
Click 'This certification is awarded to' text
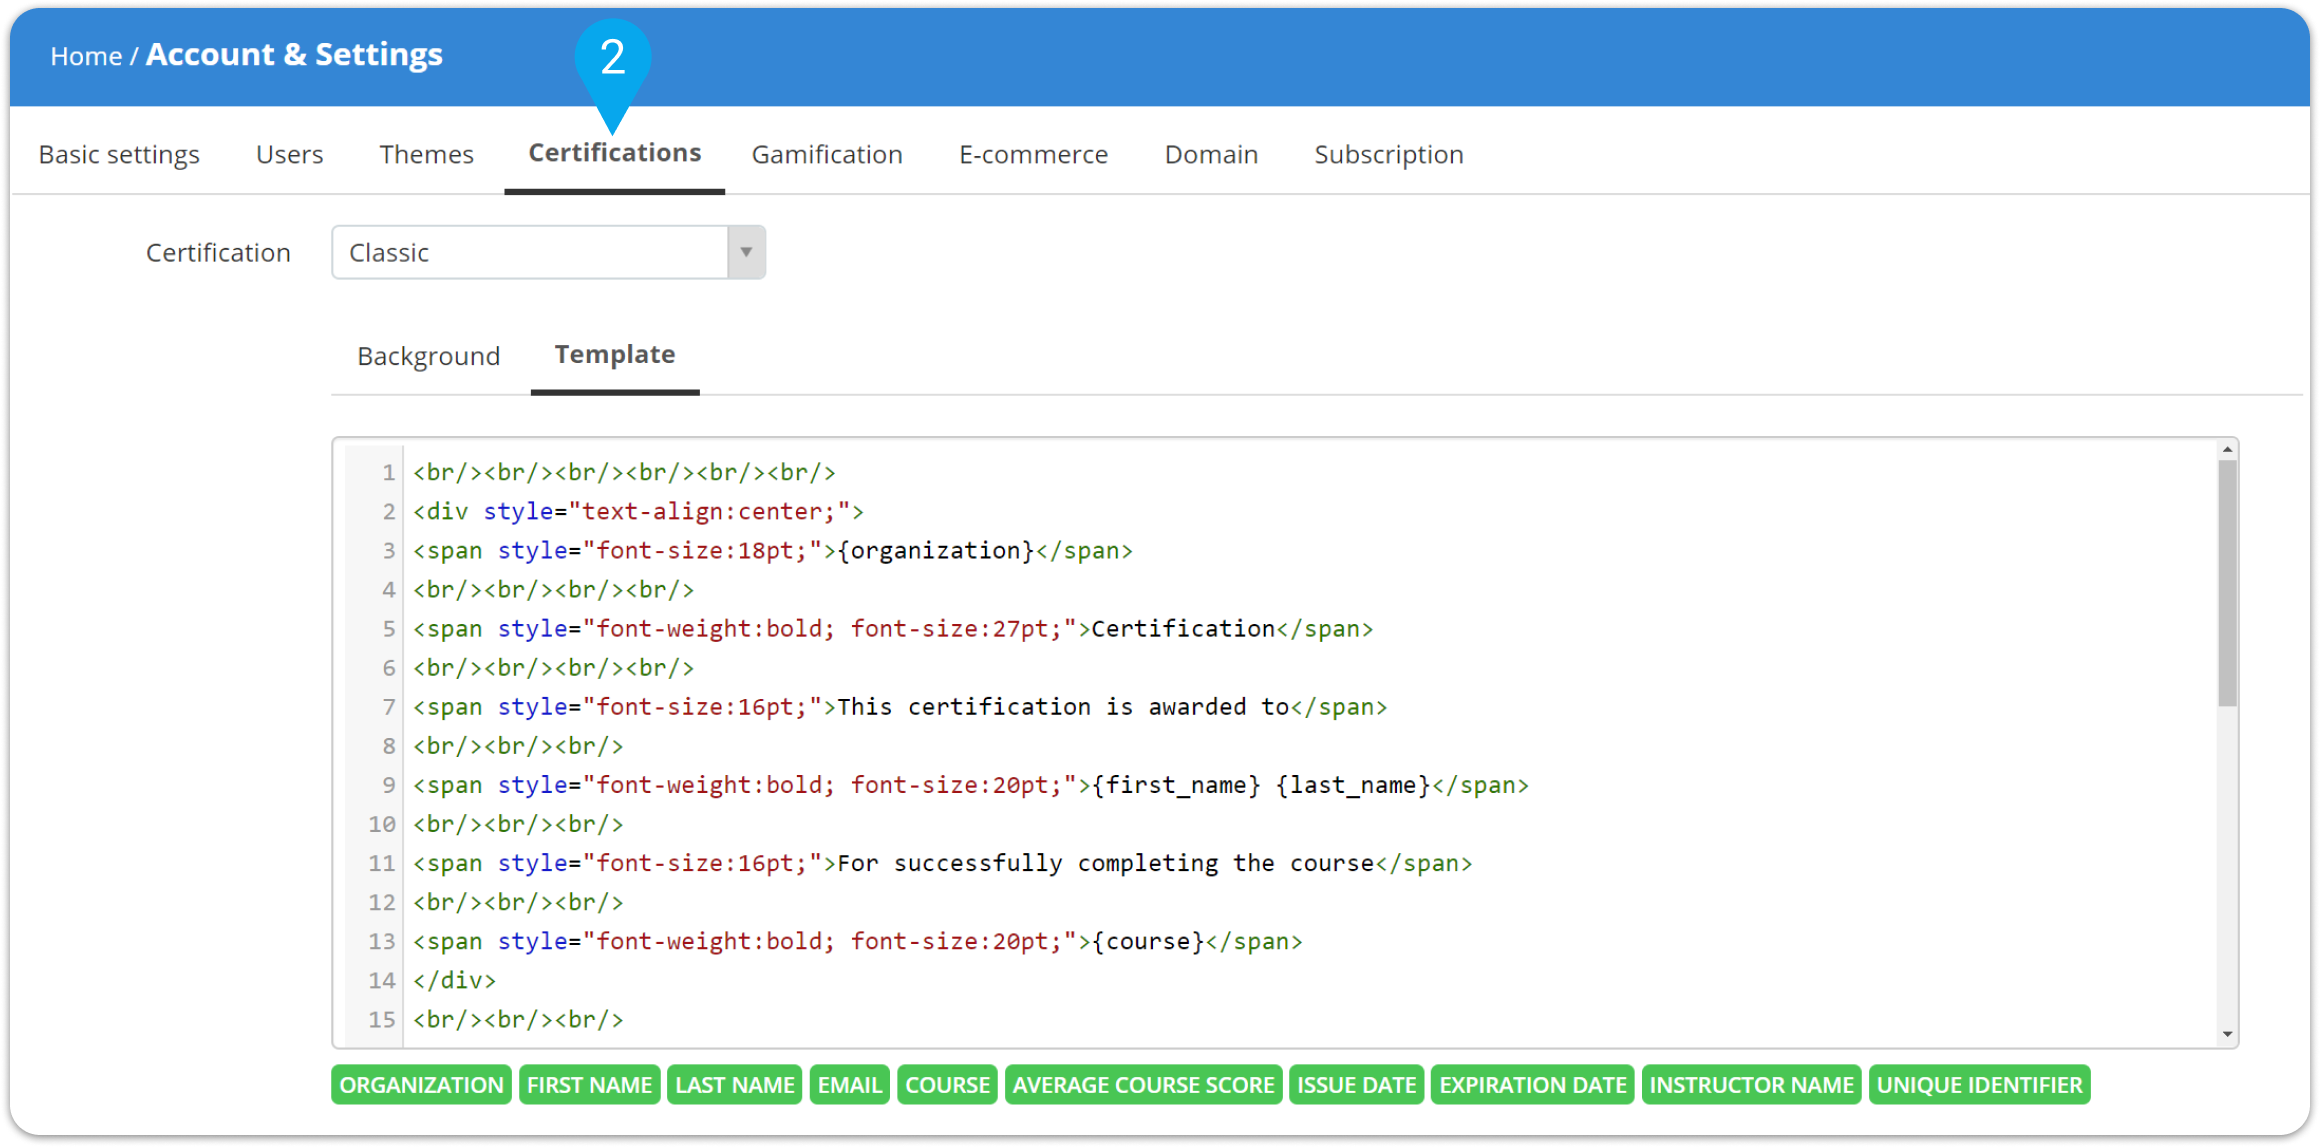pyautogui.click(x=1063, y=707)
